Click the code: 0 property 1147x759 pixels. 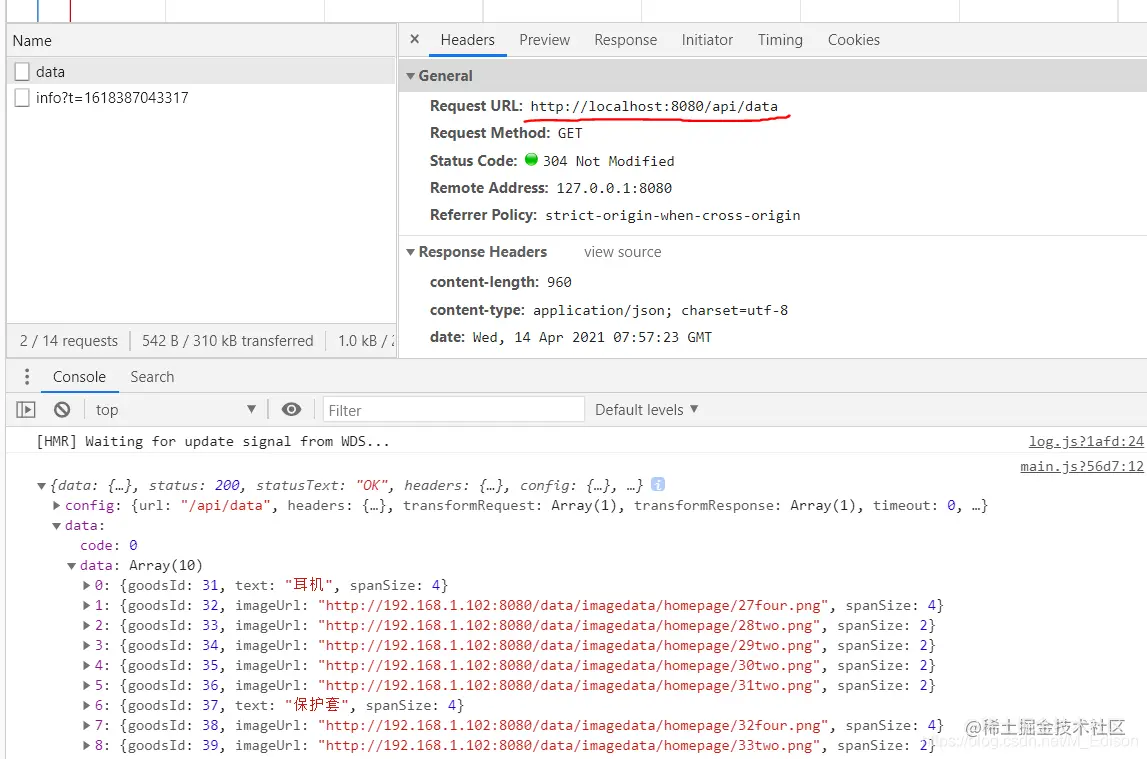[108, 545]
